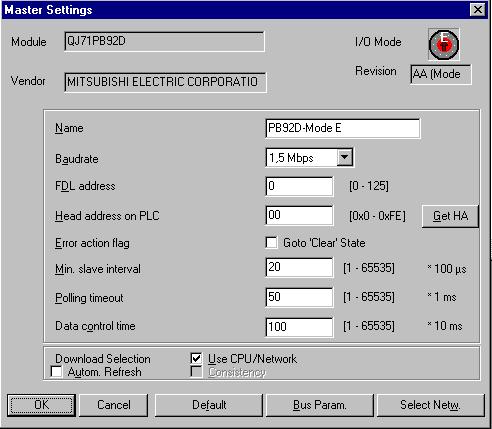Toggle the Autom. Refresh checkbox
Viewport: 492px width, 429px height.
[56, 372]
